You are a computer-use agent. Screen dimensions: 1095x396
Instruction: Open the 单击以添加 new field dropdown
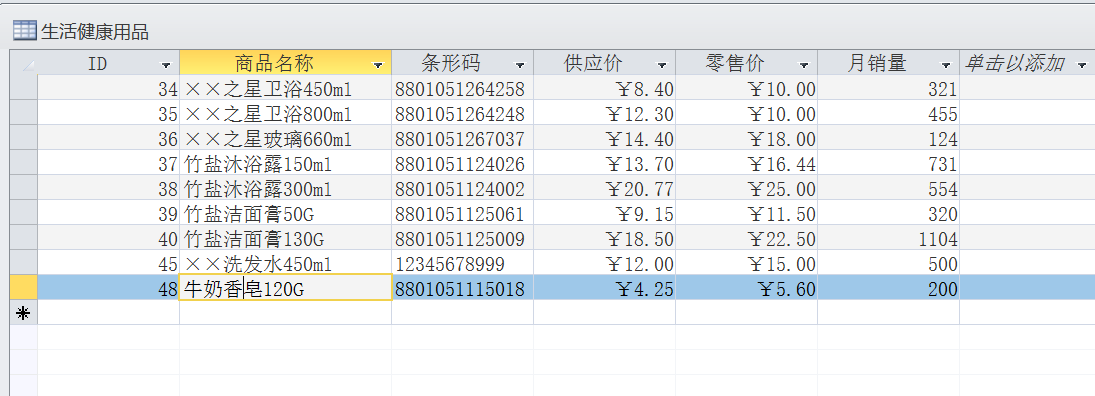pyautogui.click(x=1082, y=65)
